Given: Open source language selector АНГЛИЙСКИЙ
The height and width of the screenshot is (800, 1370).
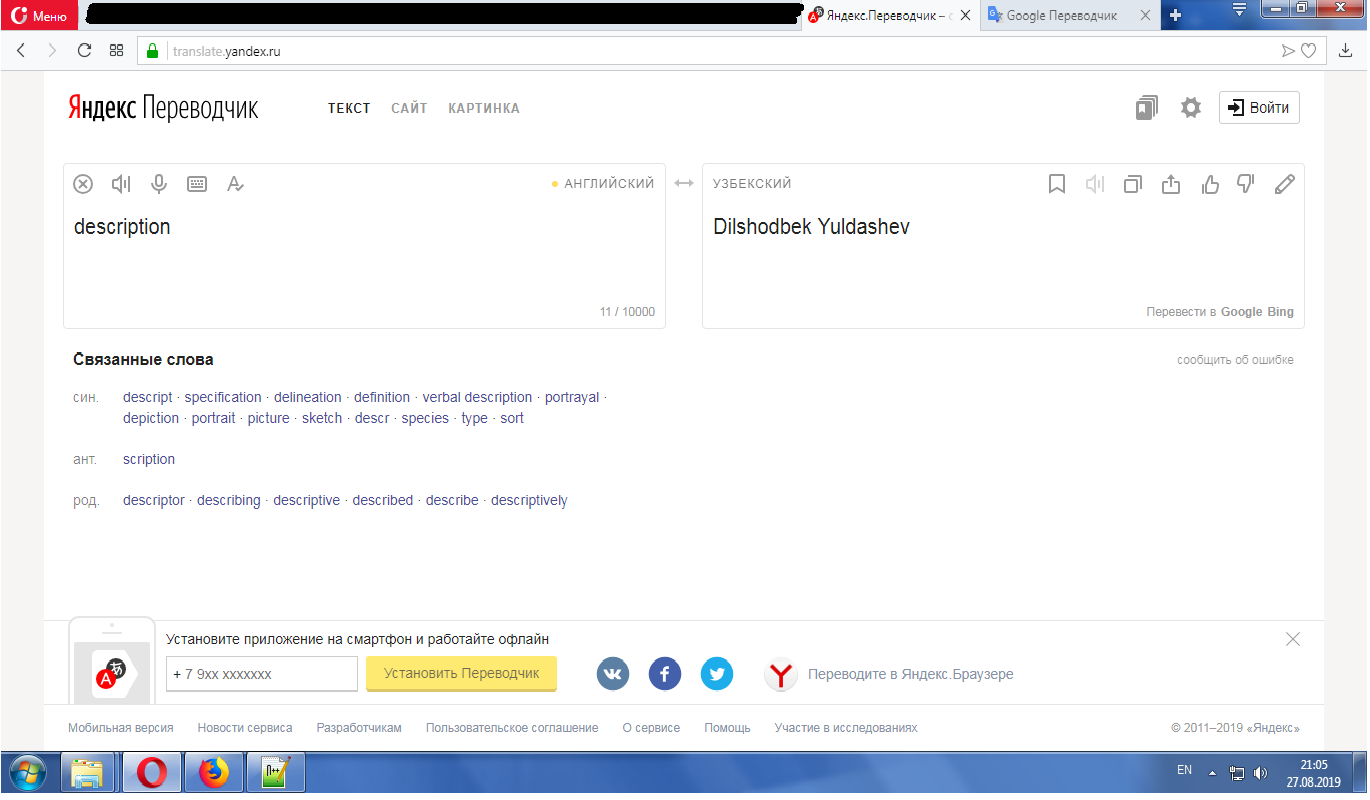Looking at the screenshot, I should (608, 184).
